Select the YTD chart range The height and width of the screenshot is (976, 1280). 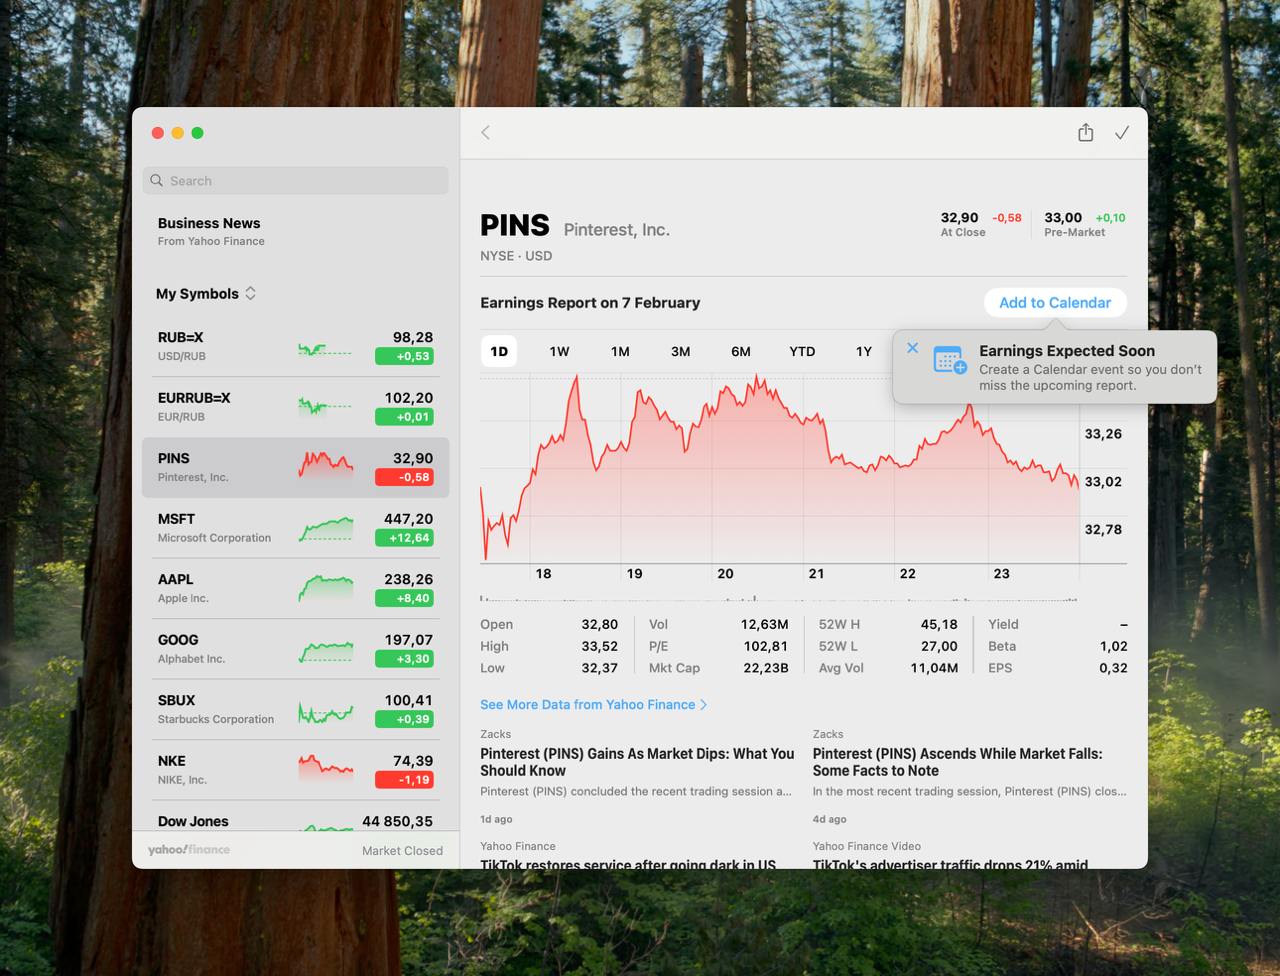[802, 351]
